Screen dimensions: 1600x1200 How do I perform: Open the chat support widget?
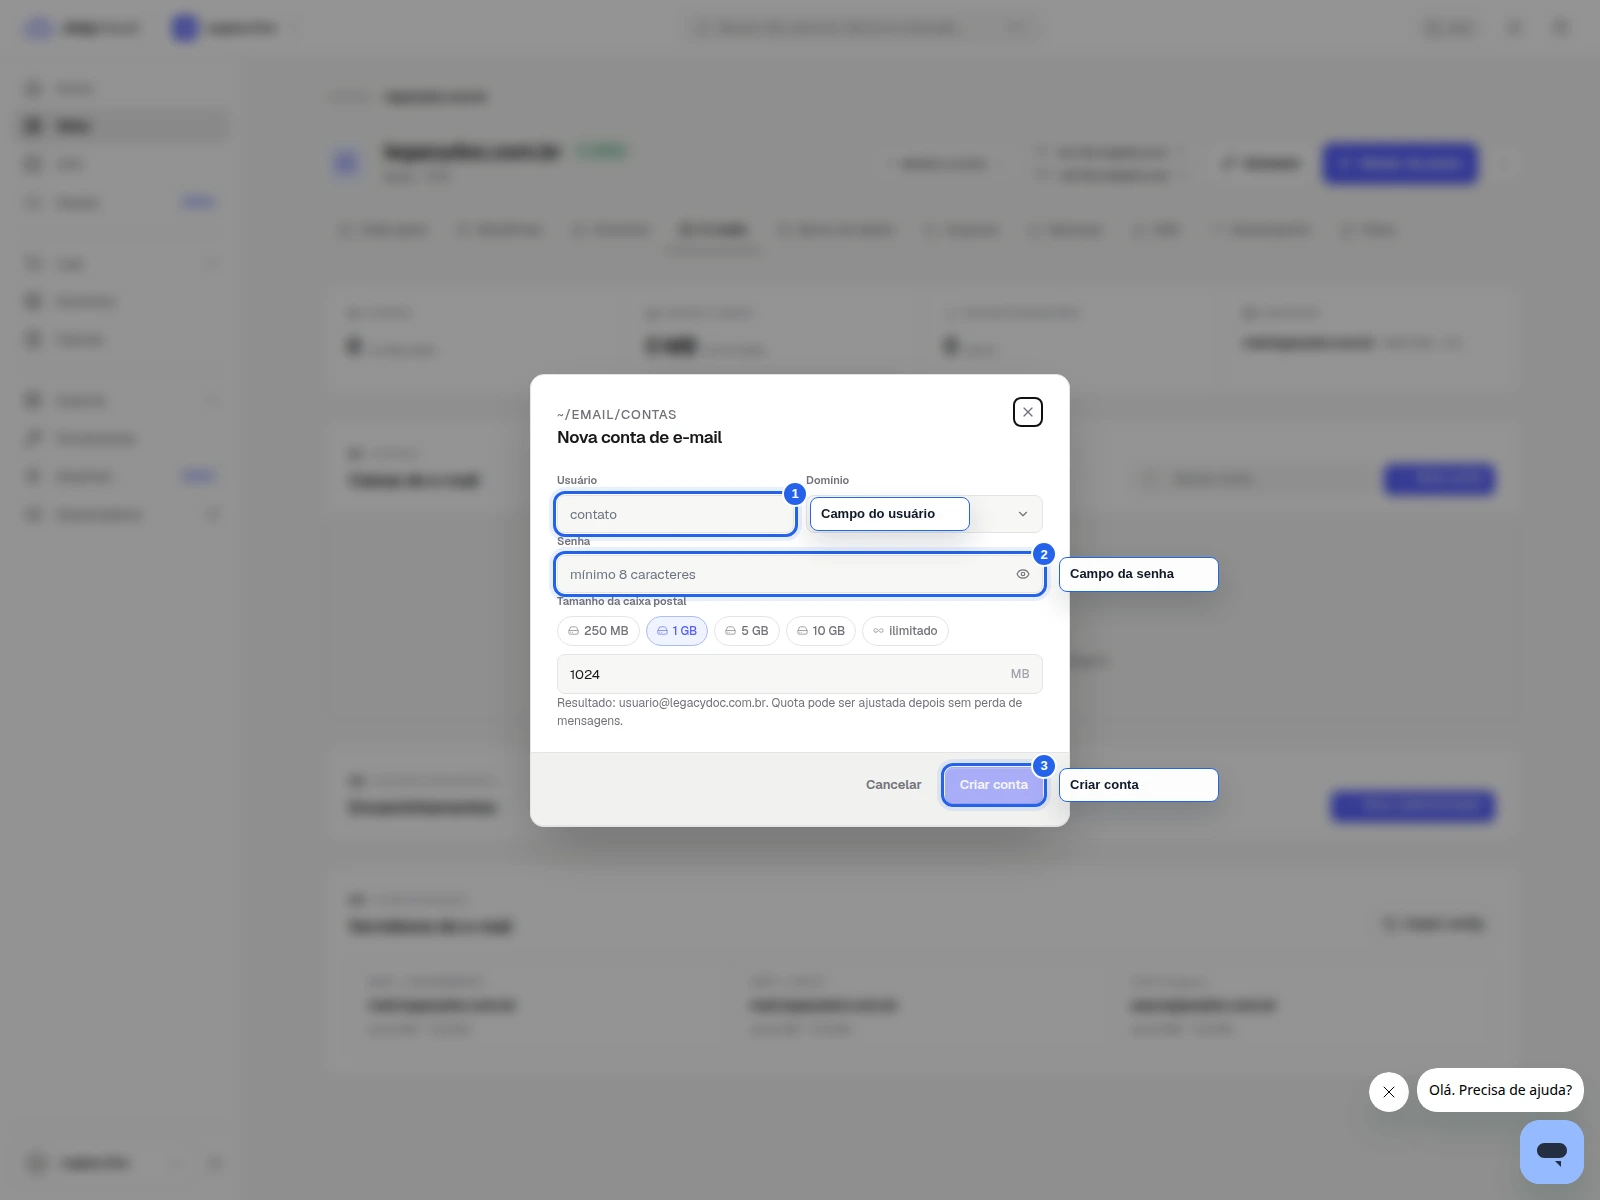1552,1152
